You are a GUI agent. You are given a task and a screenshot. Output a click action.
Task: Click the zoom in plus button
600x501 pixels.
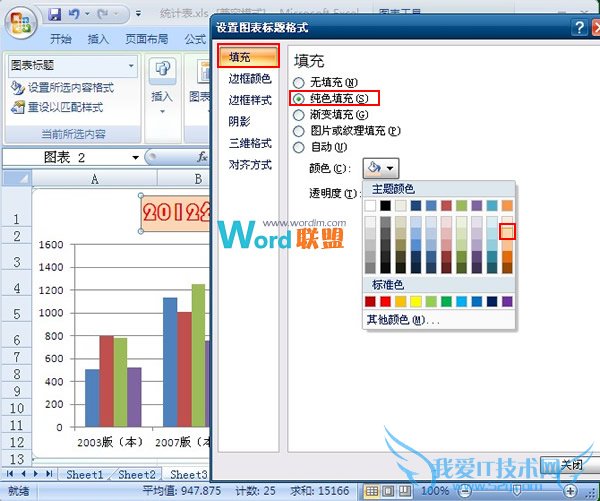click(x=570, y=491)
